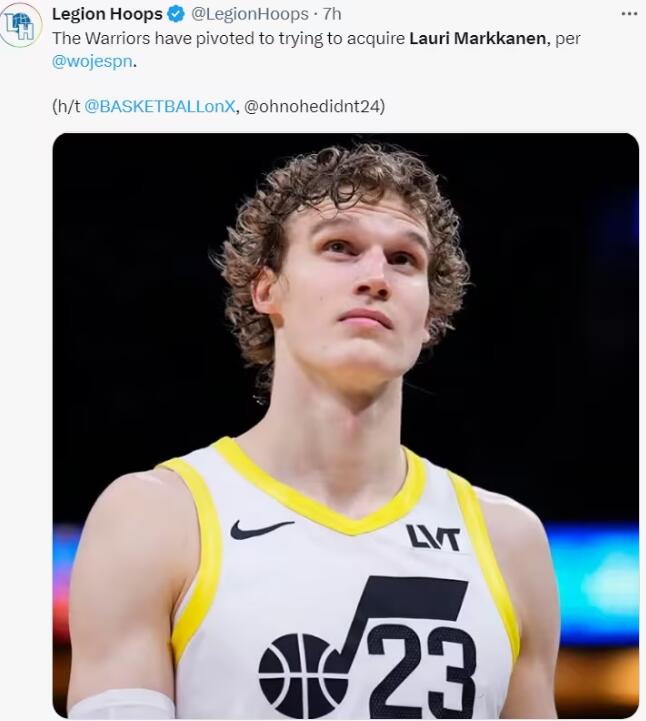The width and height of the screenshot is (646, 721).
Task: Click the Nike swoosh on the jersey
Action: point(262,529)
